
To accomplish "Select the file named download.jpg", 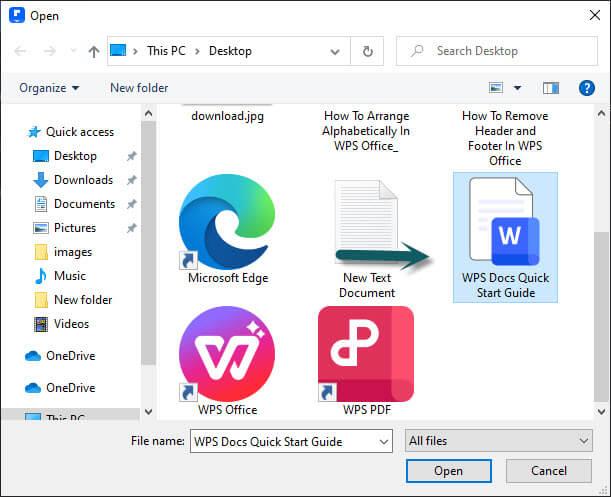I will tap(227, 116).
